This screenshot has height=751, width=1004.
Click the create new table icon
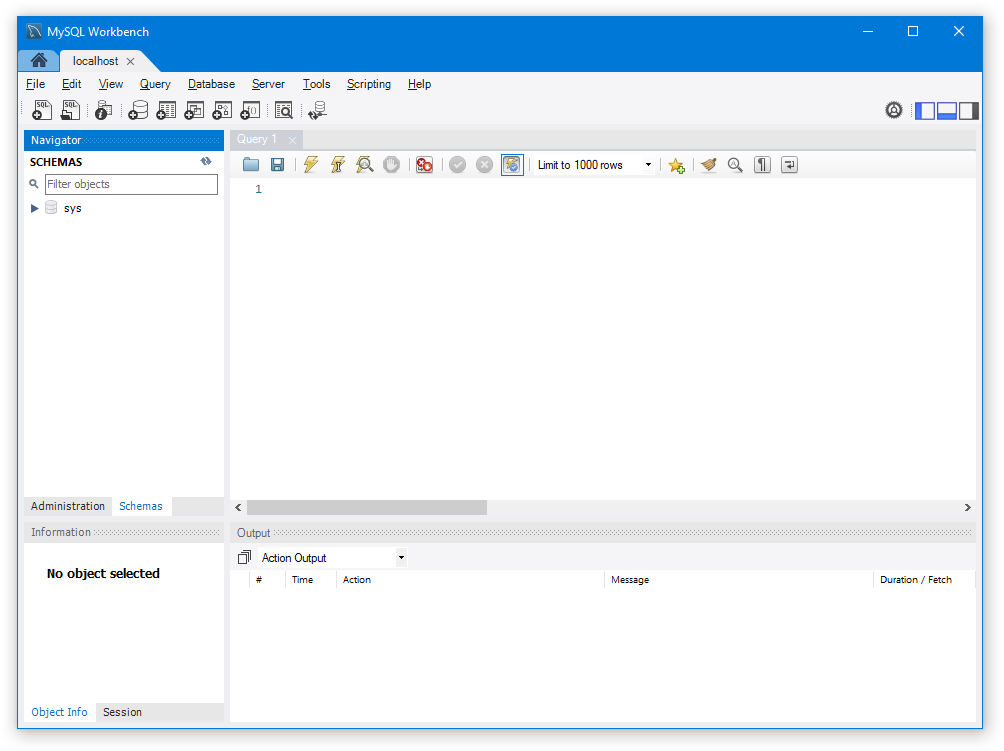166,111
